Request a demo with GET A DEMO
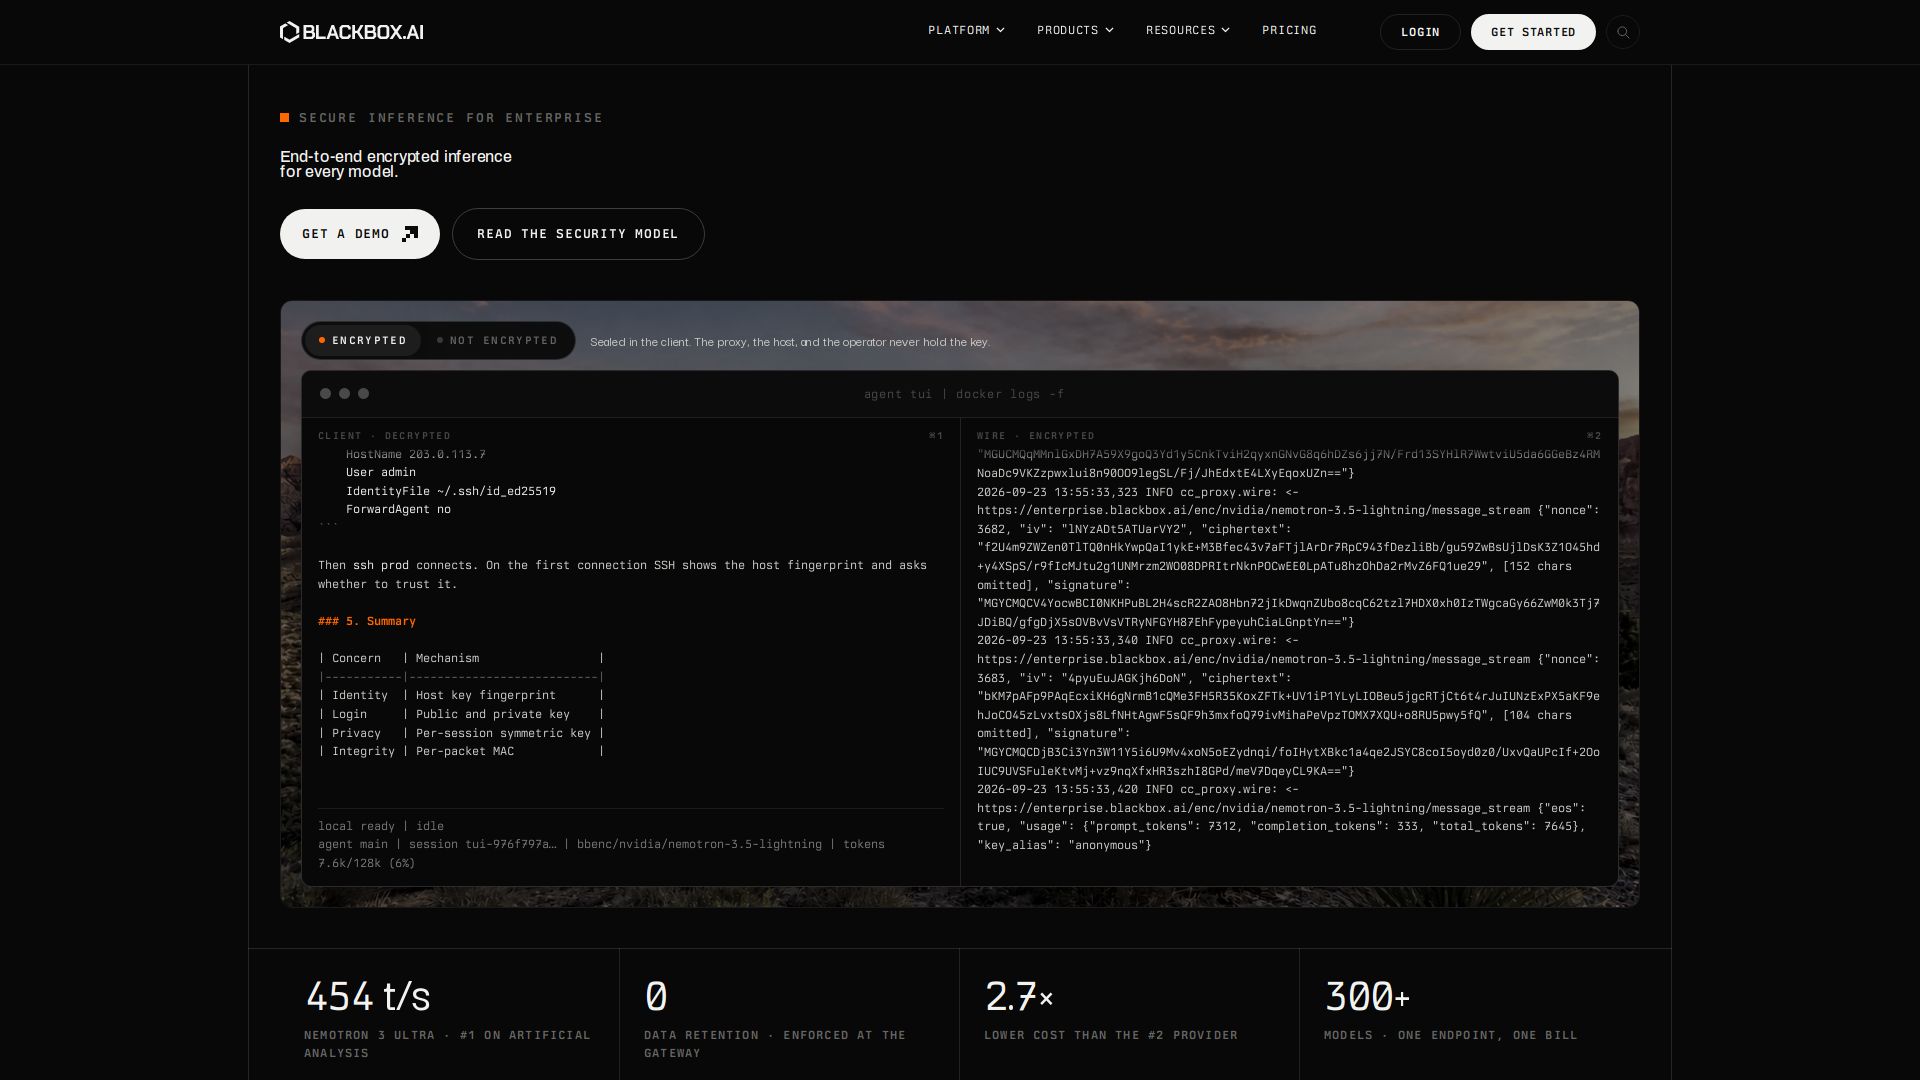1920x1080 pixels. click(x=360, y=234)
